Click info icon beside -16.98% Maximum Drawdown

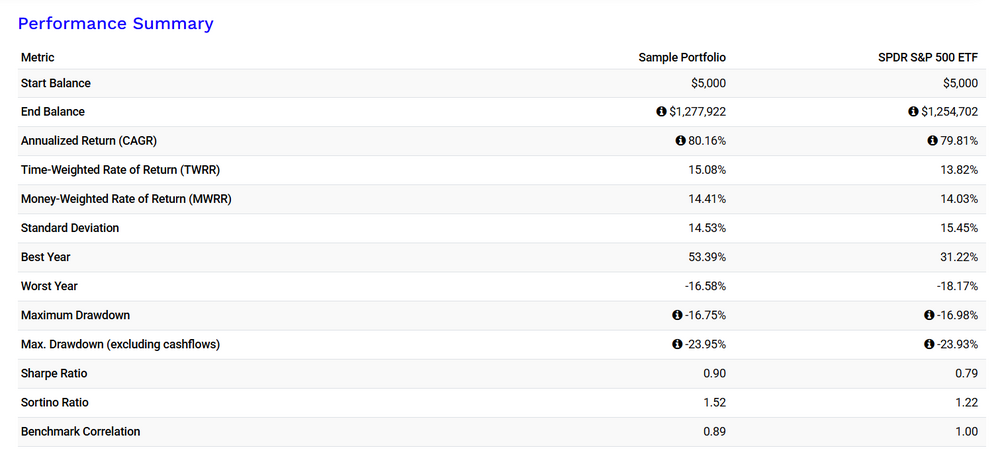coord(930,315)
